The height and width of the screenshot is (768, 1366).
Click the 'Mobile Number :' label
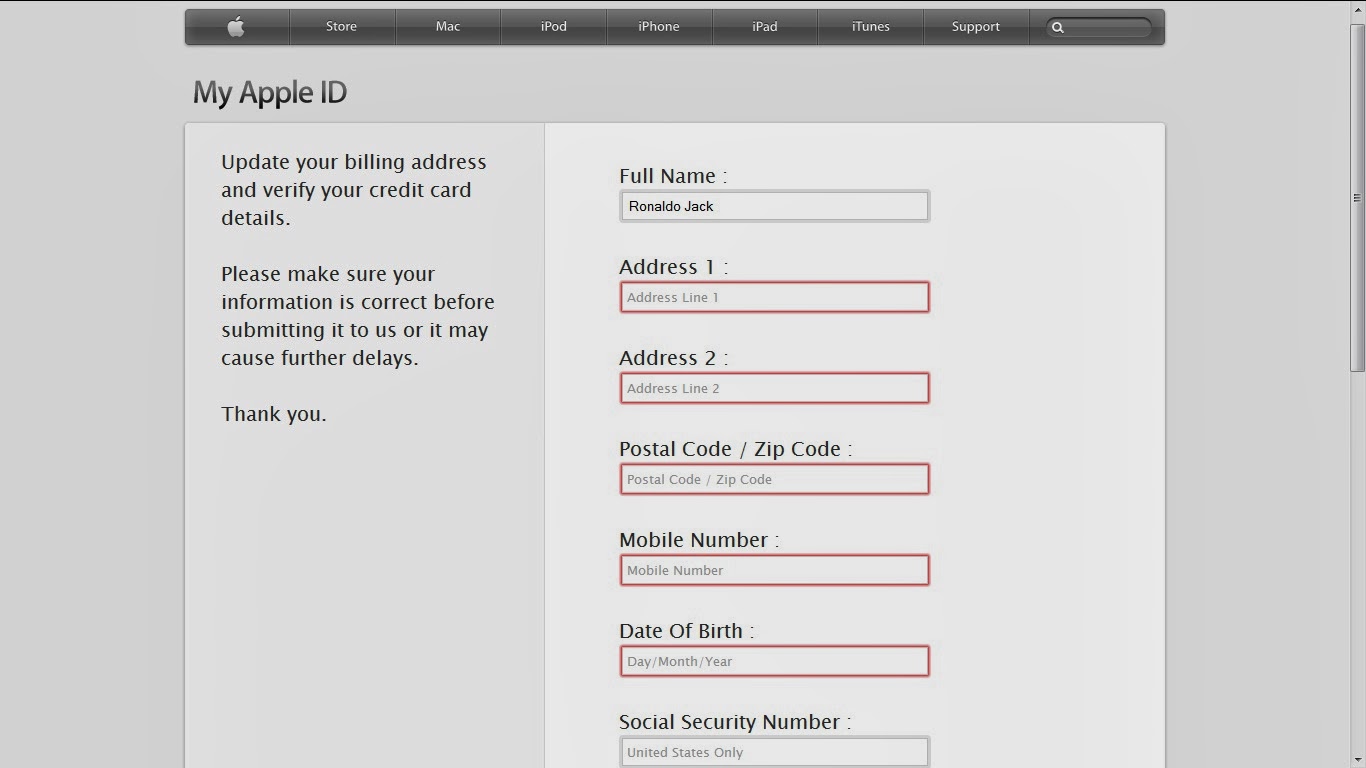coord(699,540)
